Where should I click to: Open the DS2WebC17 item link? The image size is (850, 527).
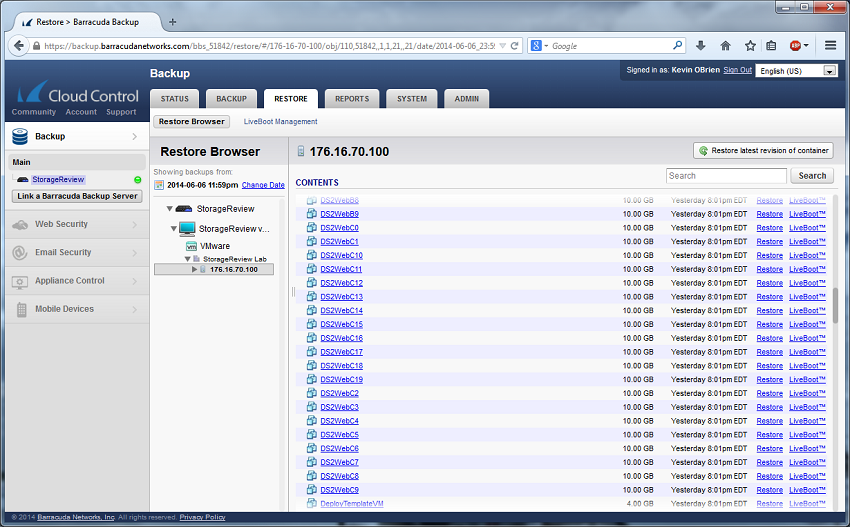pos(342,352)
